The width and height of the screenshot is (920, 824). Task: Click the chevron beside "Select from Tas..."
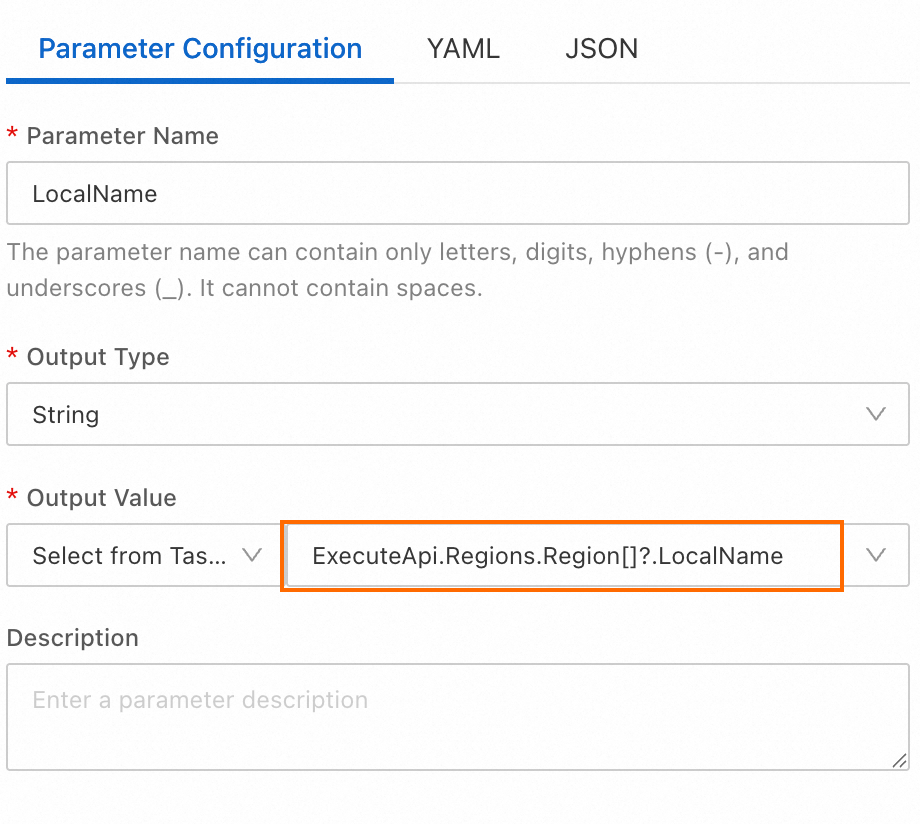click(252, 555)
